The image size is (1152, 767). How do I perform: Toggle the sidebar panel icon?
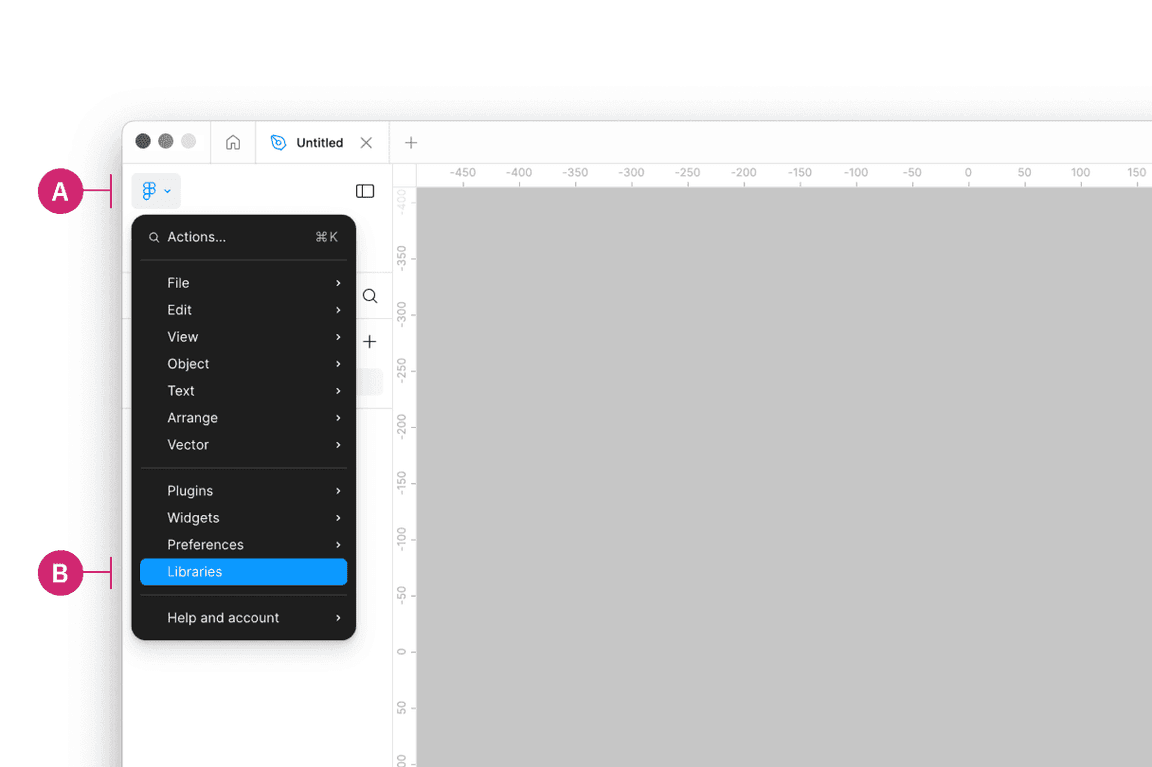click(x=365, y=191)
